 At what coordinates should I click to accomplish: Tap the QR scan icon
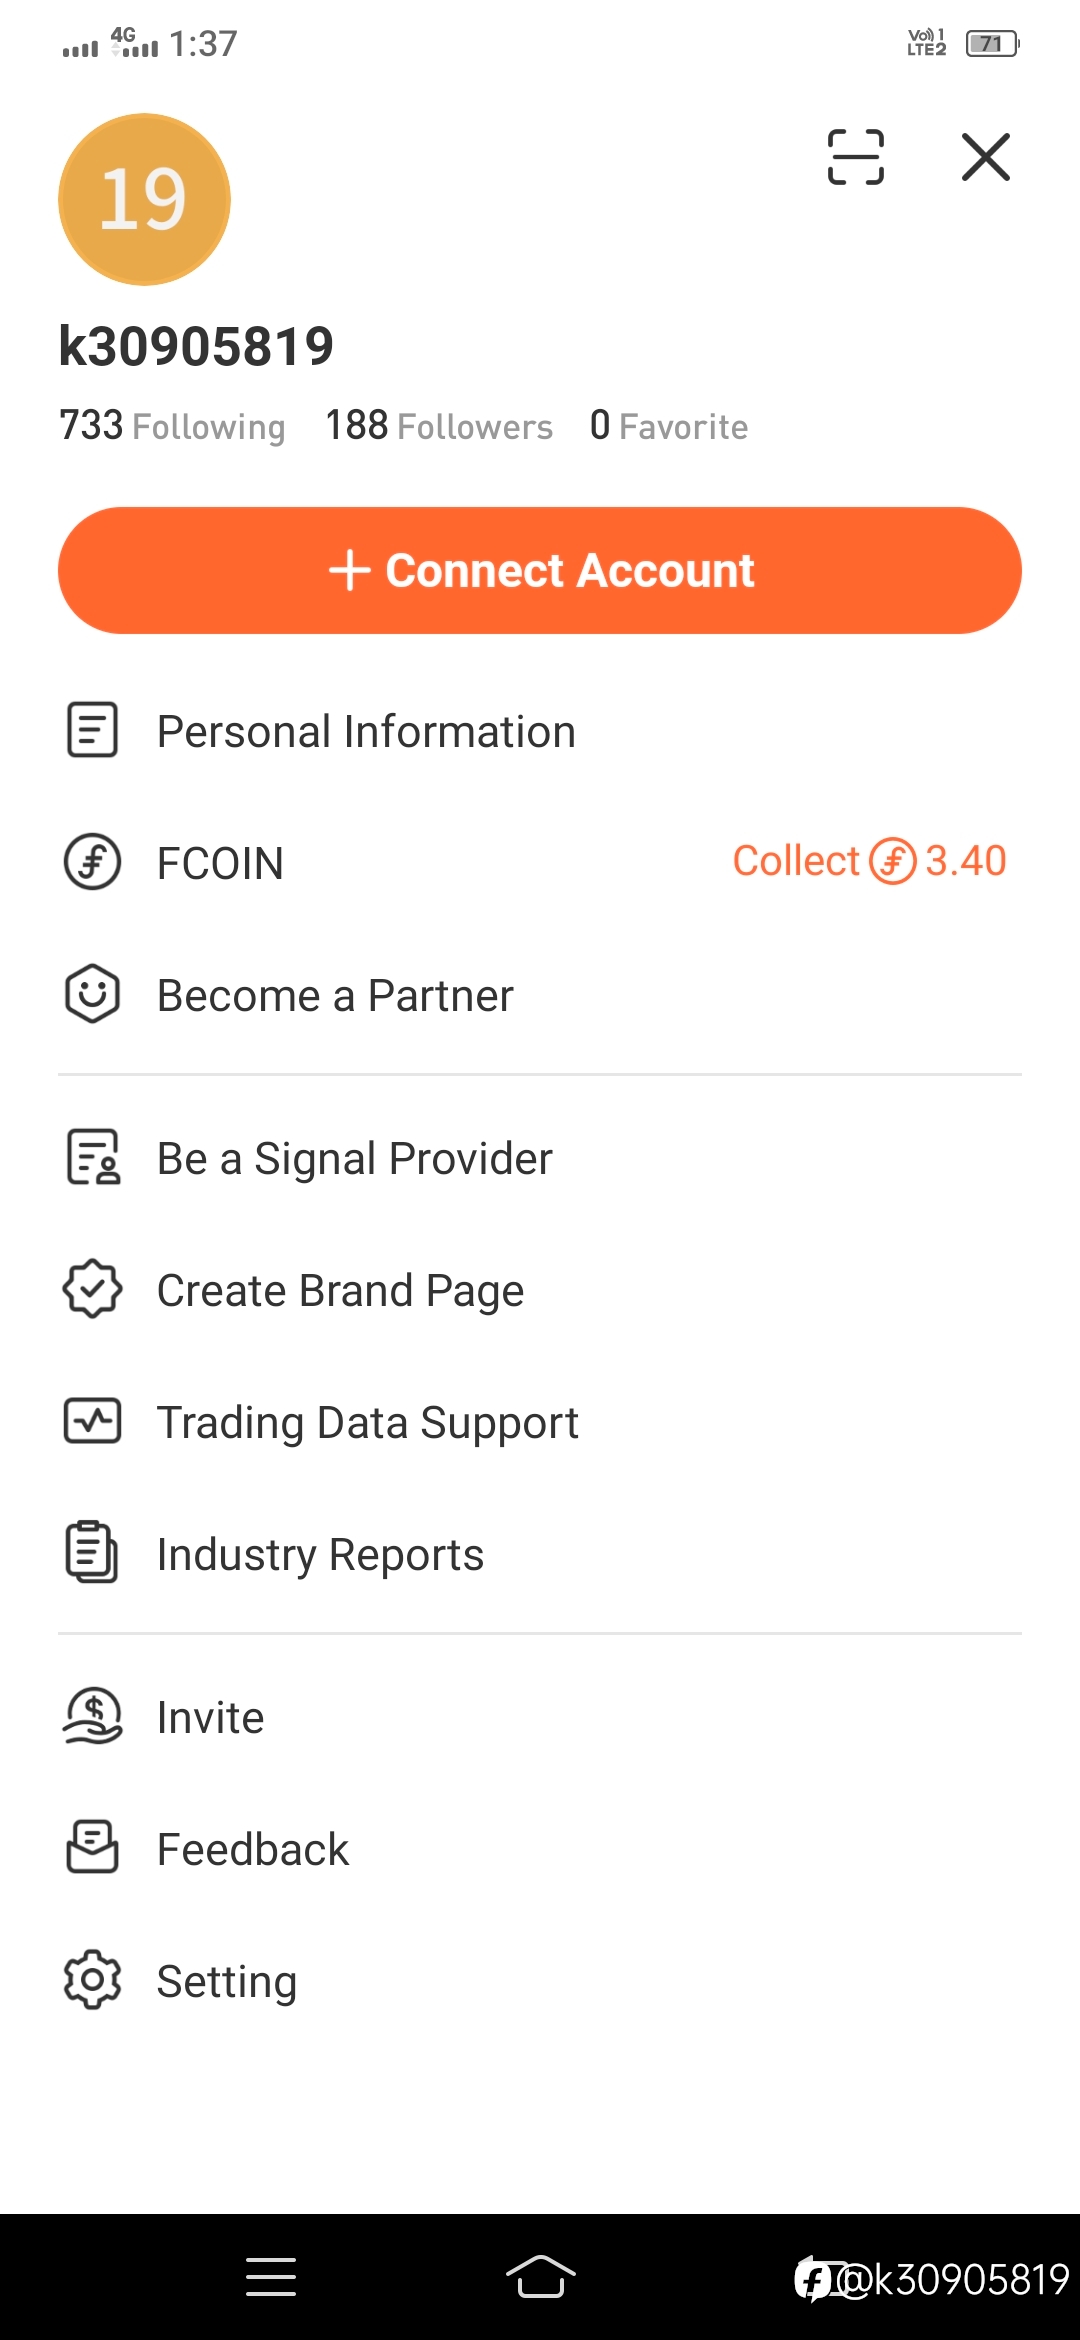coord(856,157)
